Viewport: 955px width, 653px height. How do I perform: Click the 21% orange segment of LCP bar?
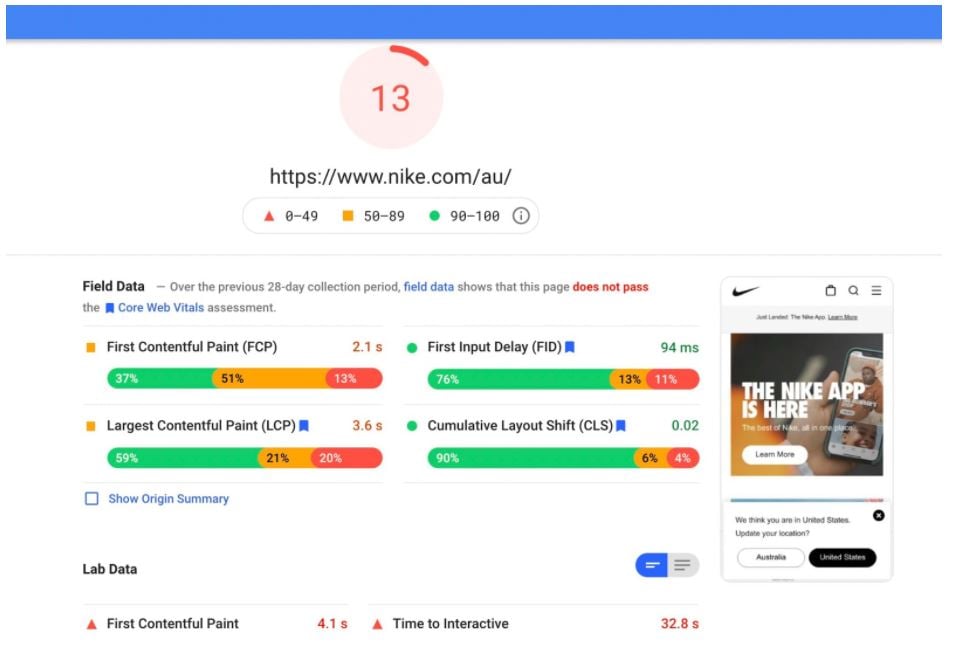[284, 457]
